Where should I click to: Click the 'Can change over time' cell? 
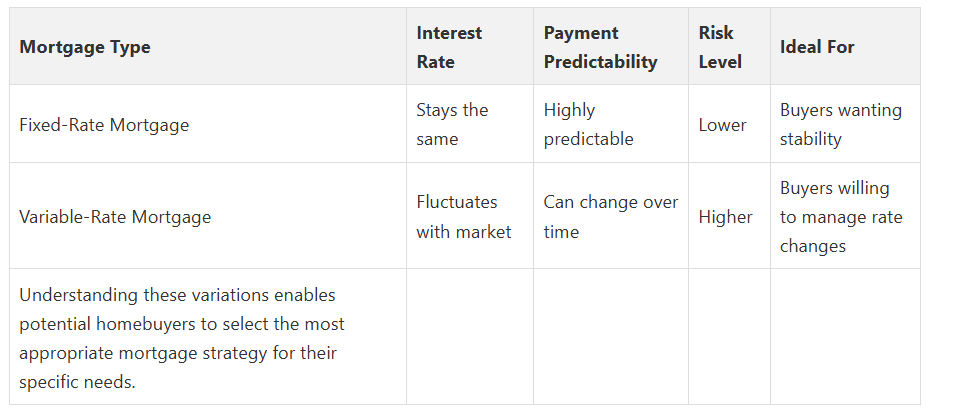610,217
